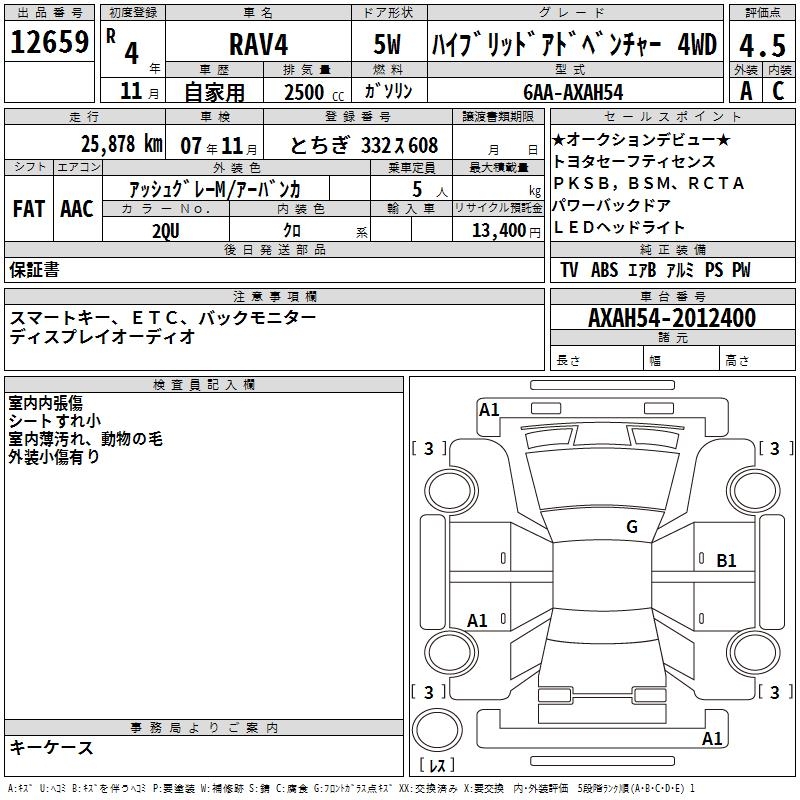Click the ★オークションデビュー★ sales point
The height and width of the screenshot is (800, 800).
coord(642,139)
